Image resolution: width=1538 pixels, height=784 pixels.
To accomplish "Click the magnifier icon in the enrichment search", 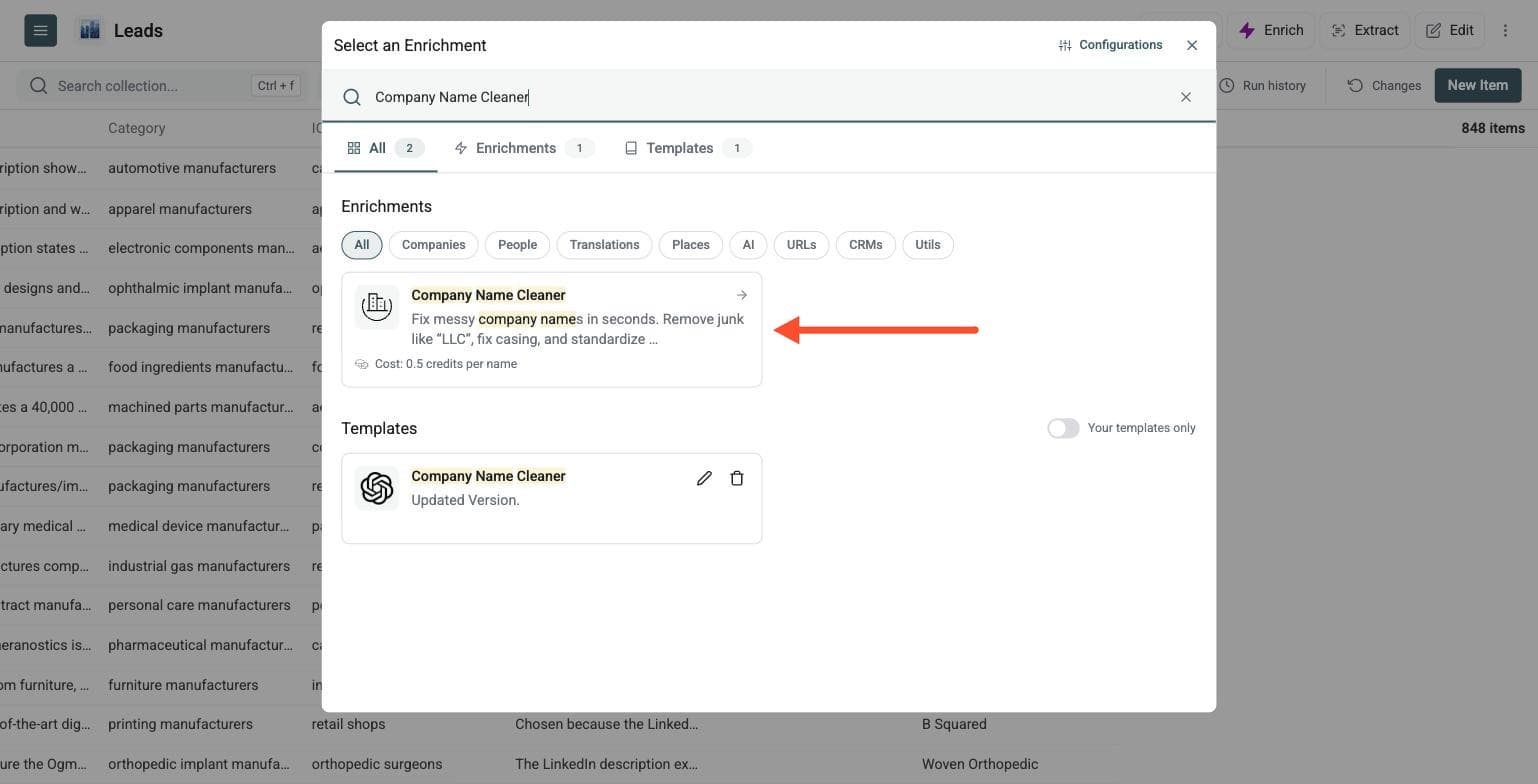I will 351,97.
